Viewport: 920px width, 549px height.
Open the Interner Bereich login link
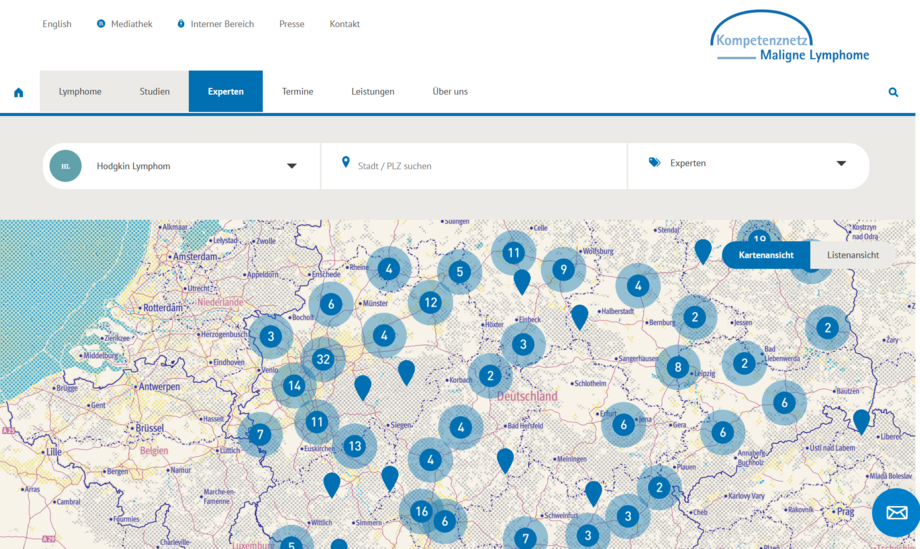221,24
